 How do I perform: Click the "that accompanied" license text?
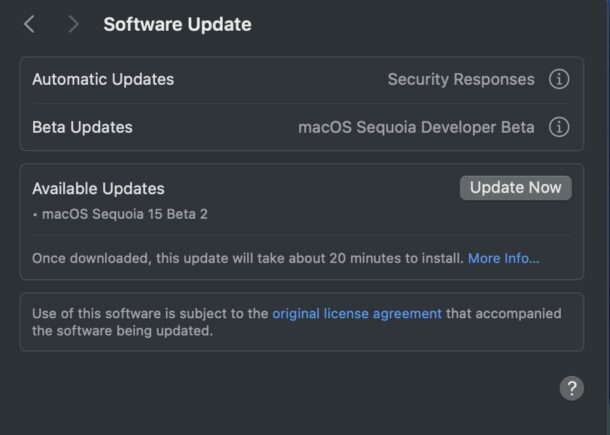click(504, 313)
